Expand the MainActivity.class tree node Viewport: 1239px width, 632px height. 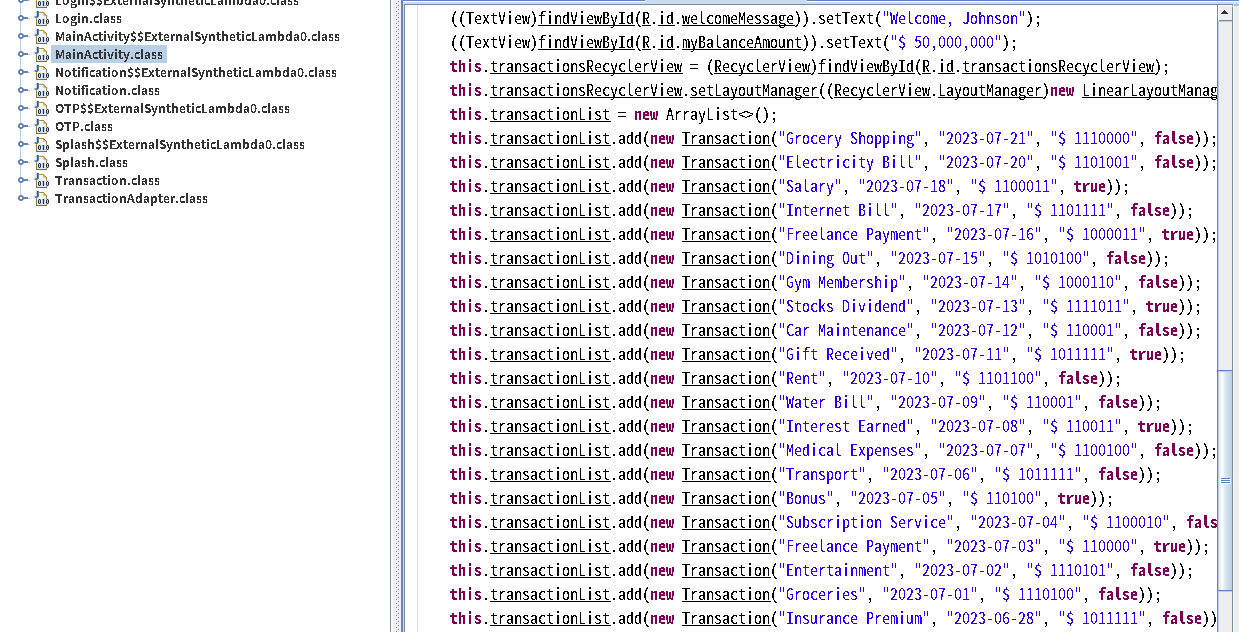coord(23,55)
